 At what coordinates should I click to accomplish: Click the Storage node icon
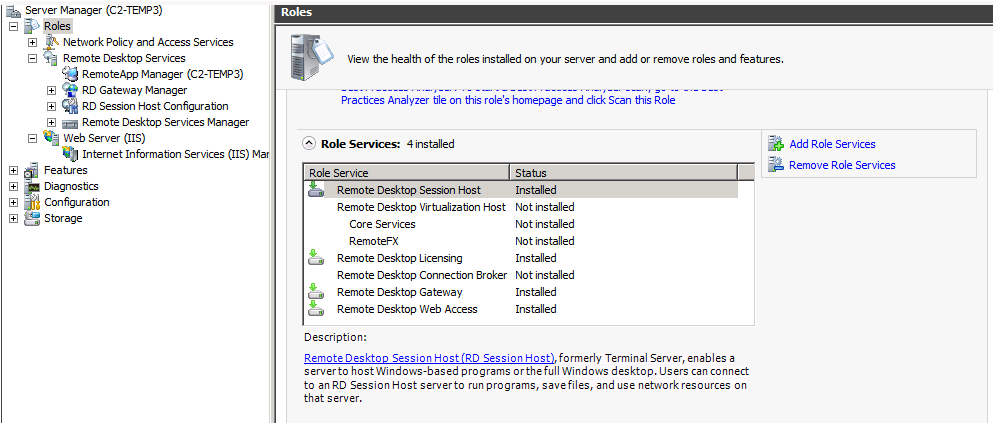point(32,218)
